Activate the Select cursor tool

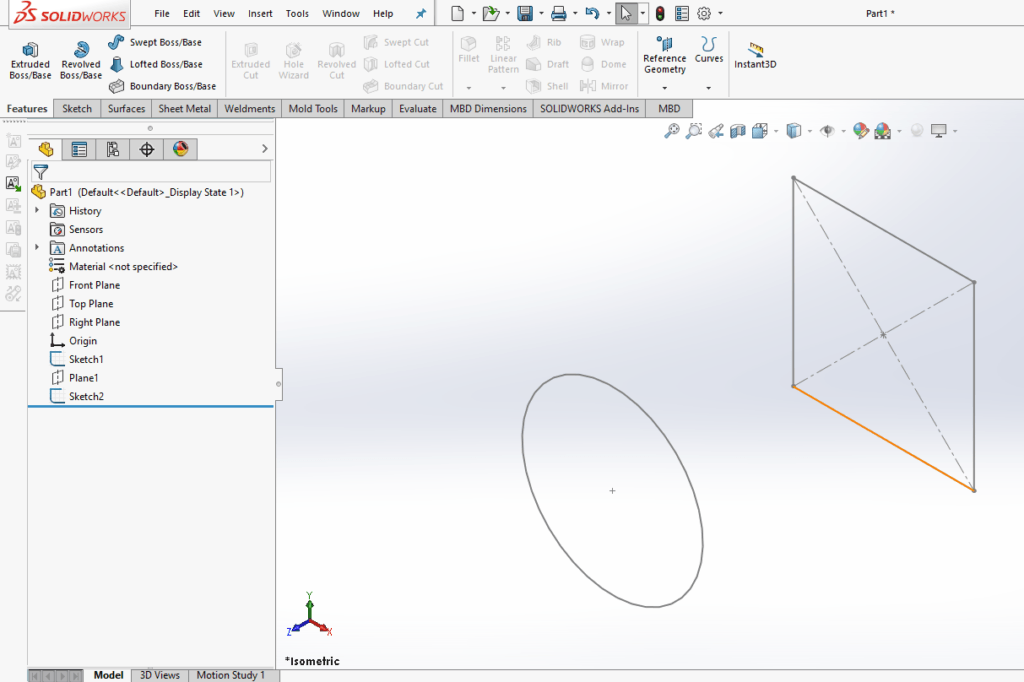tap(626, 13)
